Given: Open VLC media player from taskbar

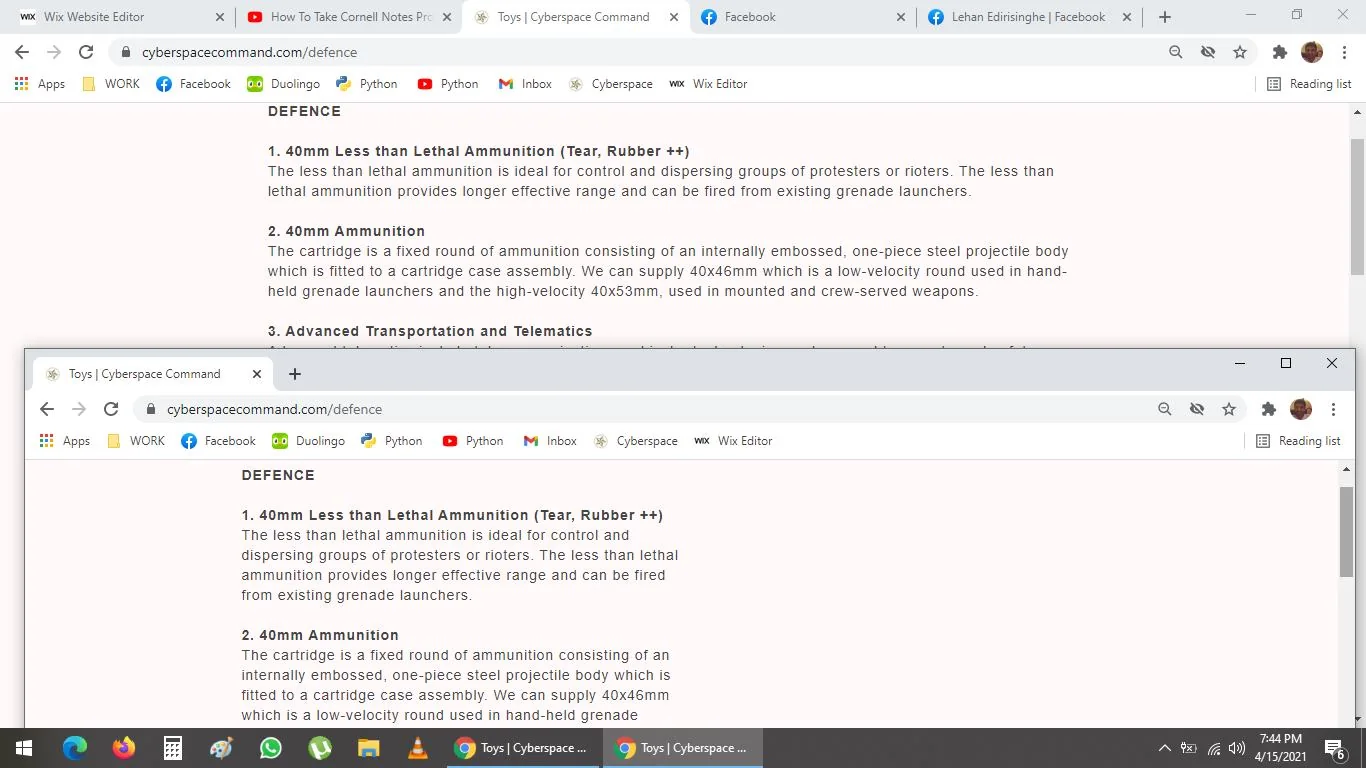Looking at the screenshot, I should [418, 748].
